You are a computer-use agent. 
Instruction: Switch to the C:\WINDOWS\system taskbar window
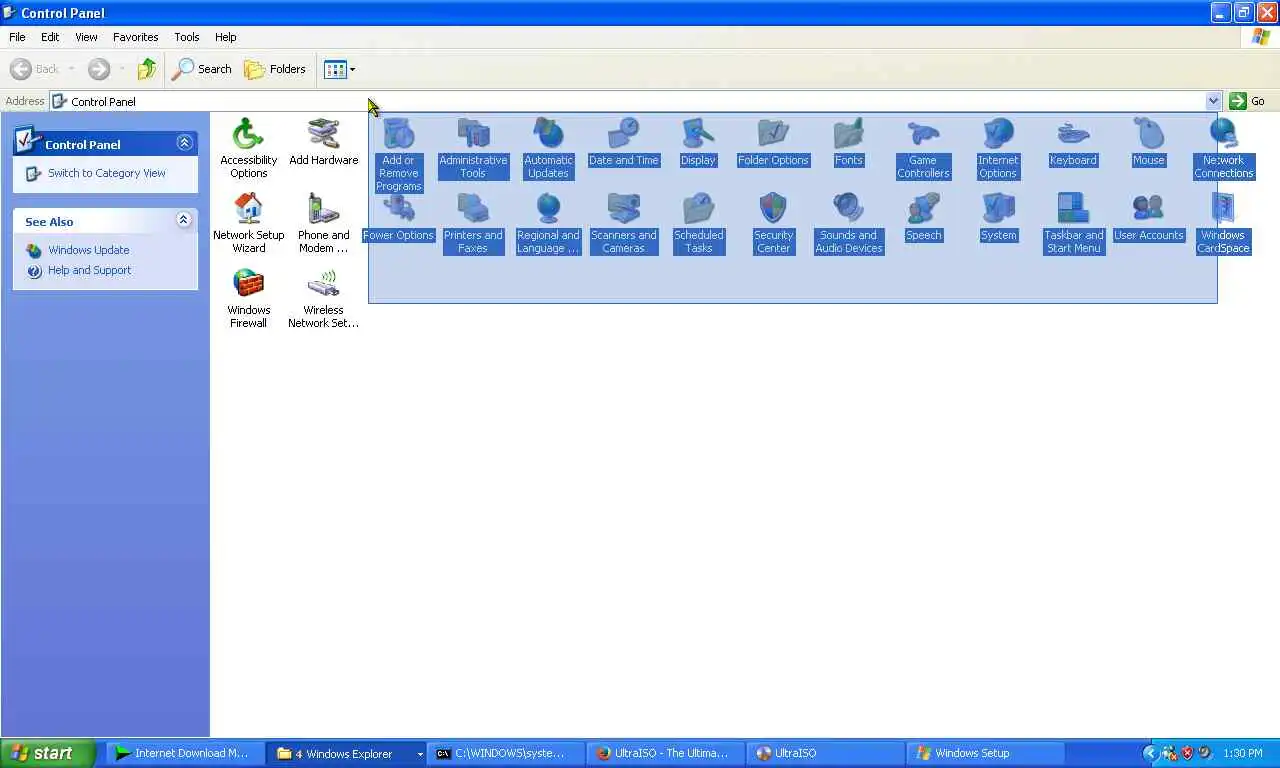505,753
